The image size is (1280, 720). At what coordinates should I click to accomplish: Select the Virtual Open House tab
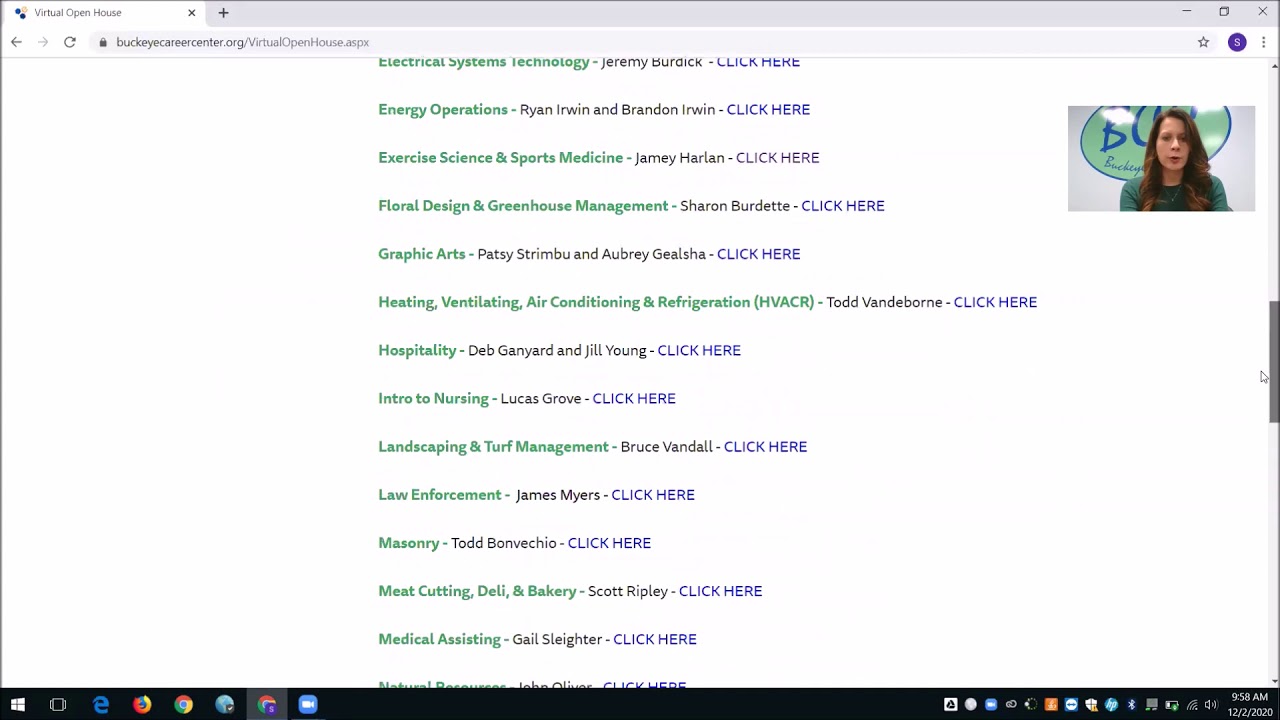(105, 13)
